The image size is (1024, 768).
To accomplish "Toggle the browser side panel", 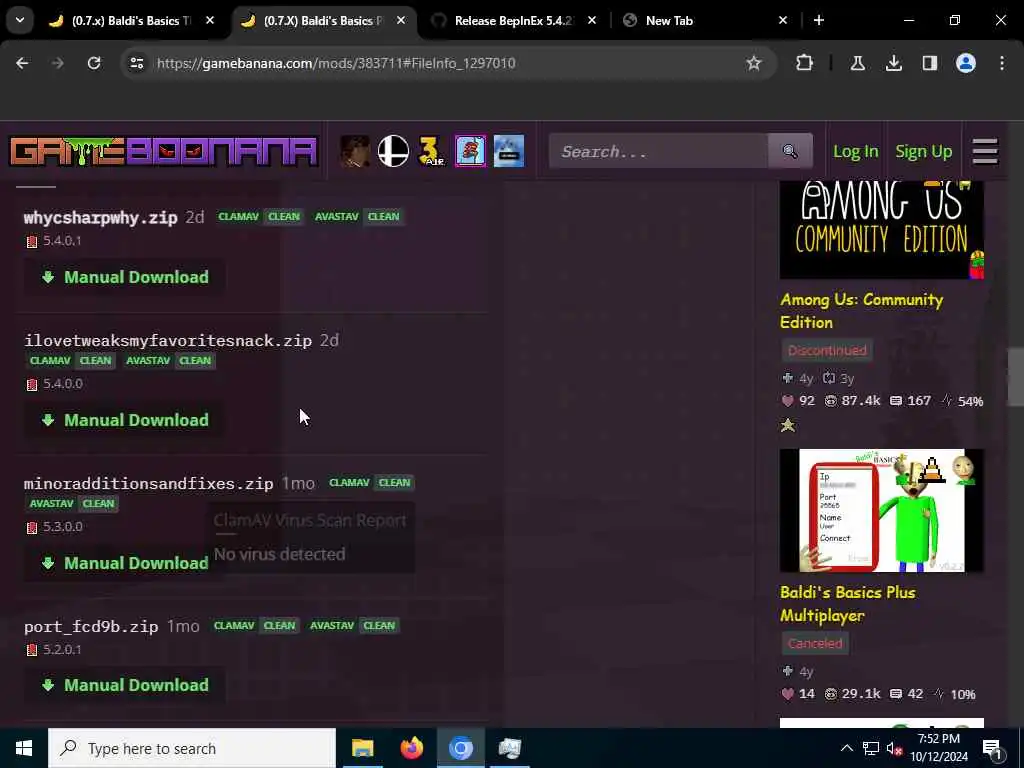I will point(930,63).
